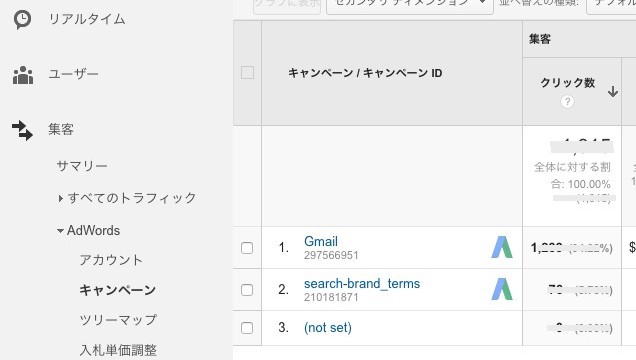The width and height of the screenshot is (636, 360).
Task: Select ツリーマップ in the sidebar
Action: click(118, 320)
